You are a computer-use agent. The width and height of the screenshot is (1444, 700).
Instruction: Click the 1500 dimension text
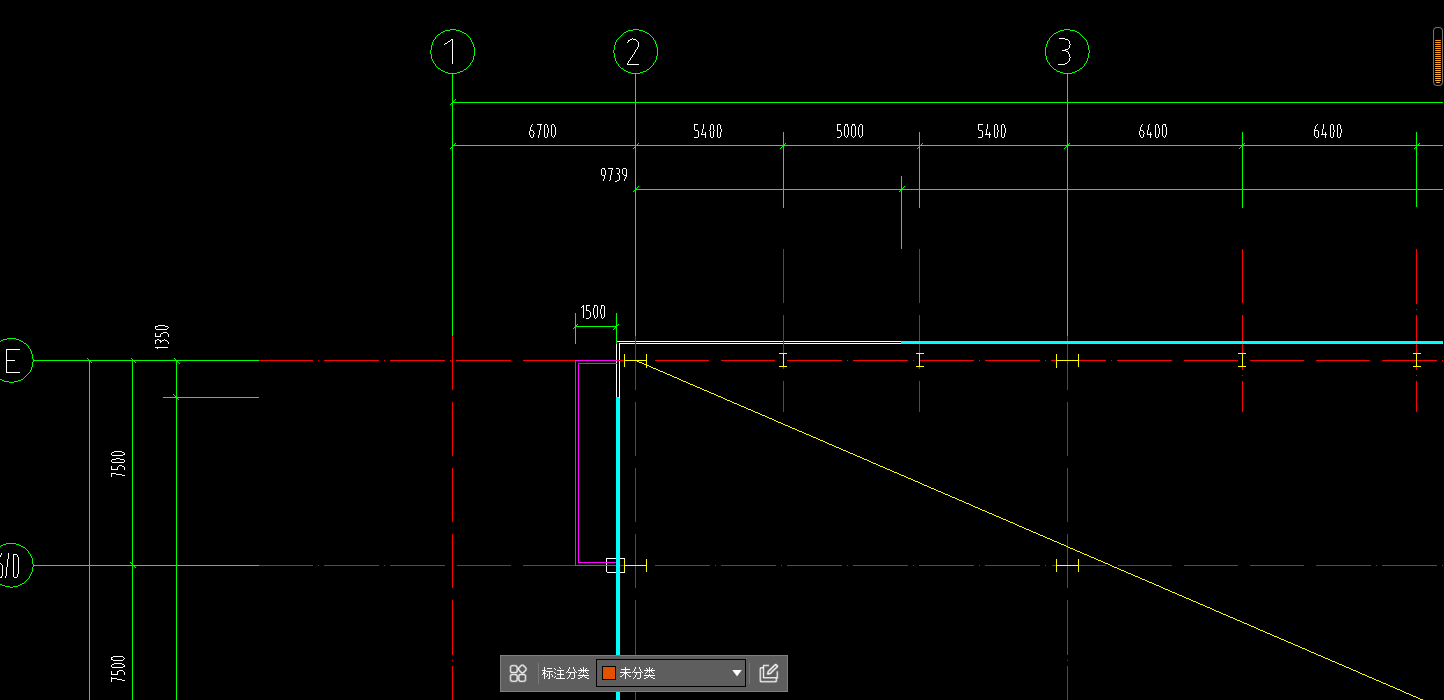[x=593, y=312]
